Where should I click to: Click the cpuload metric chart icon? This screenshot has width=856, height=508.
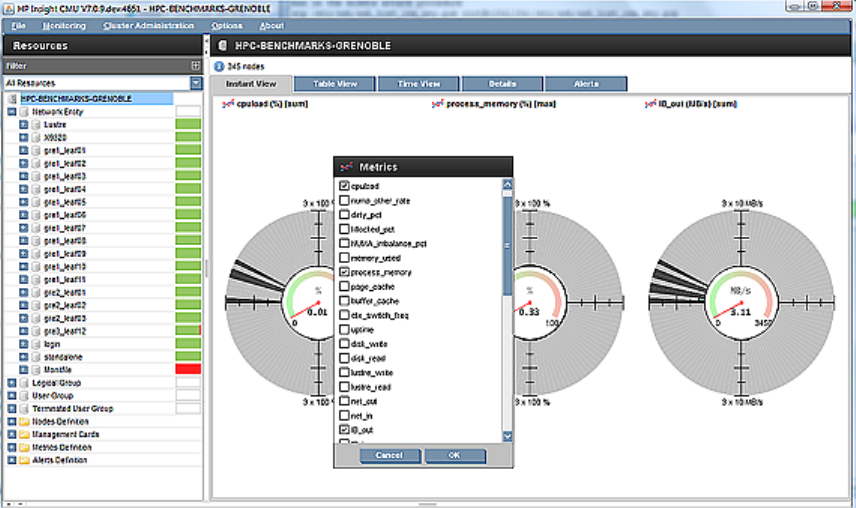(227, 103)
